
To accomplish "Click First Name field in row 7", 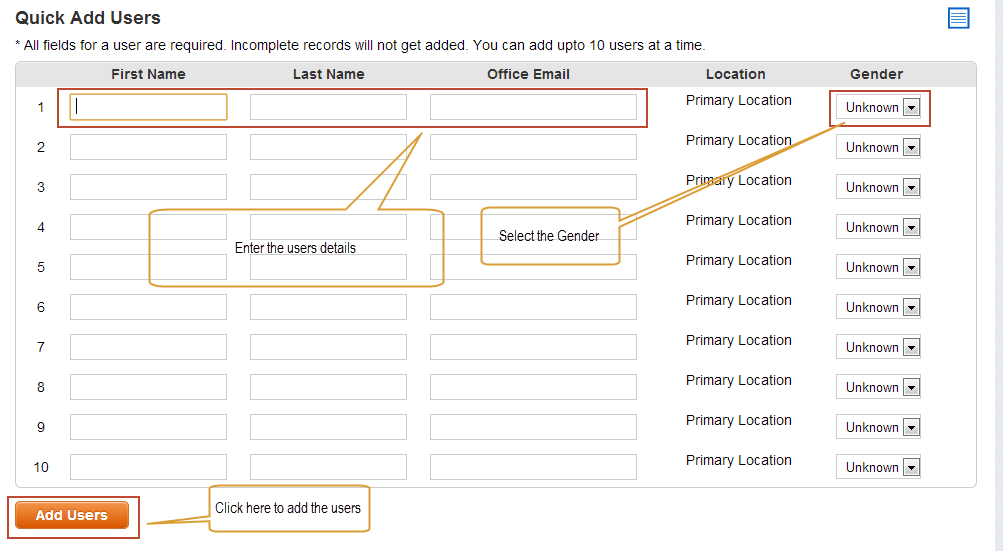I will click(x=148, y=347).
